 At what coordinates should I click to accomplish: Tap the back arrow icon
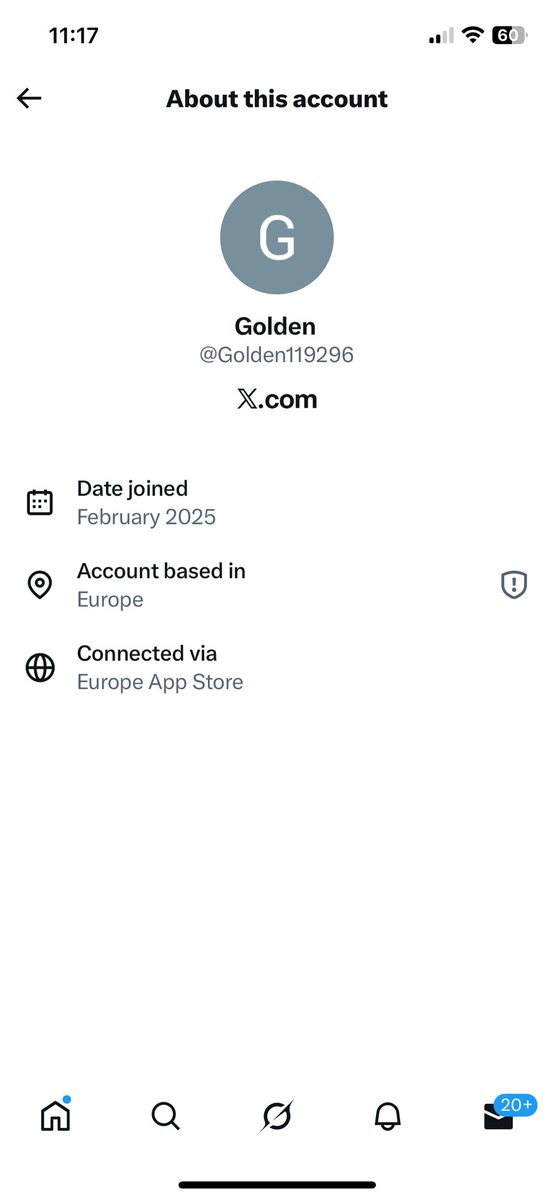pos(29,98)
